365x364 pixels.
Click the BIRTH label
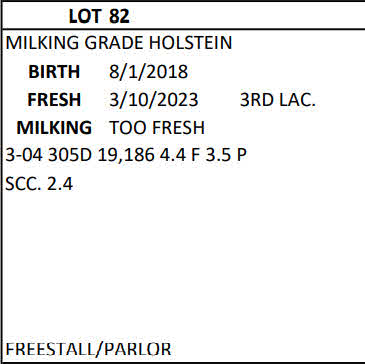(x=54, y=72)
